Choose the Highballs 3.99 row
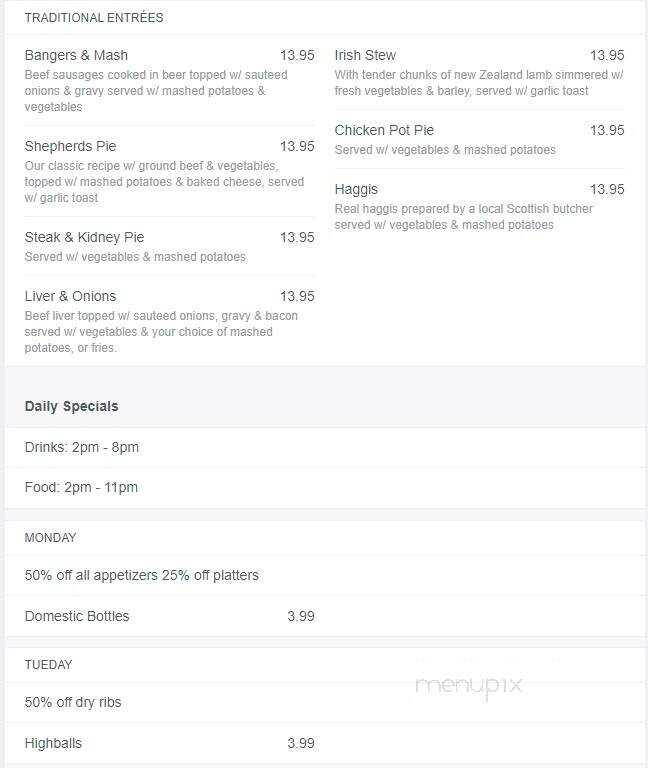Screen dimensions: 648x768 pos(169,744)
